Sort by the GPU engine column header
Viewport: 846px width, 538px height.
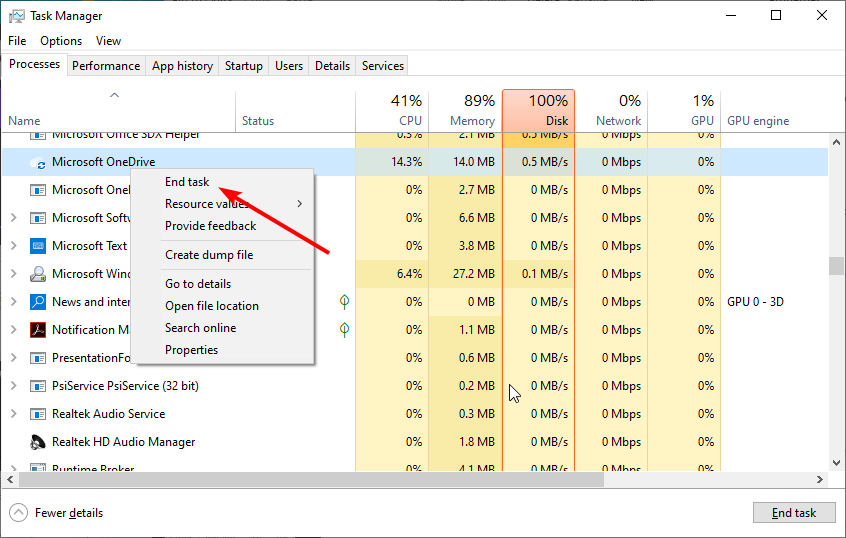tap(775, 111)
